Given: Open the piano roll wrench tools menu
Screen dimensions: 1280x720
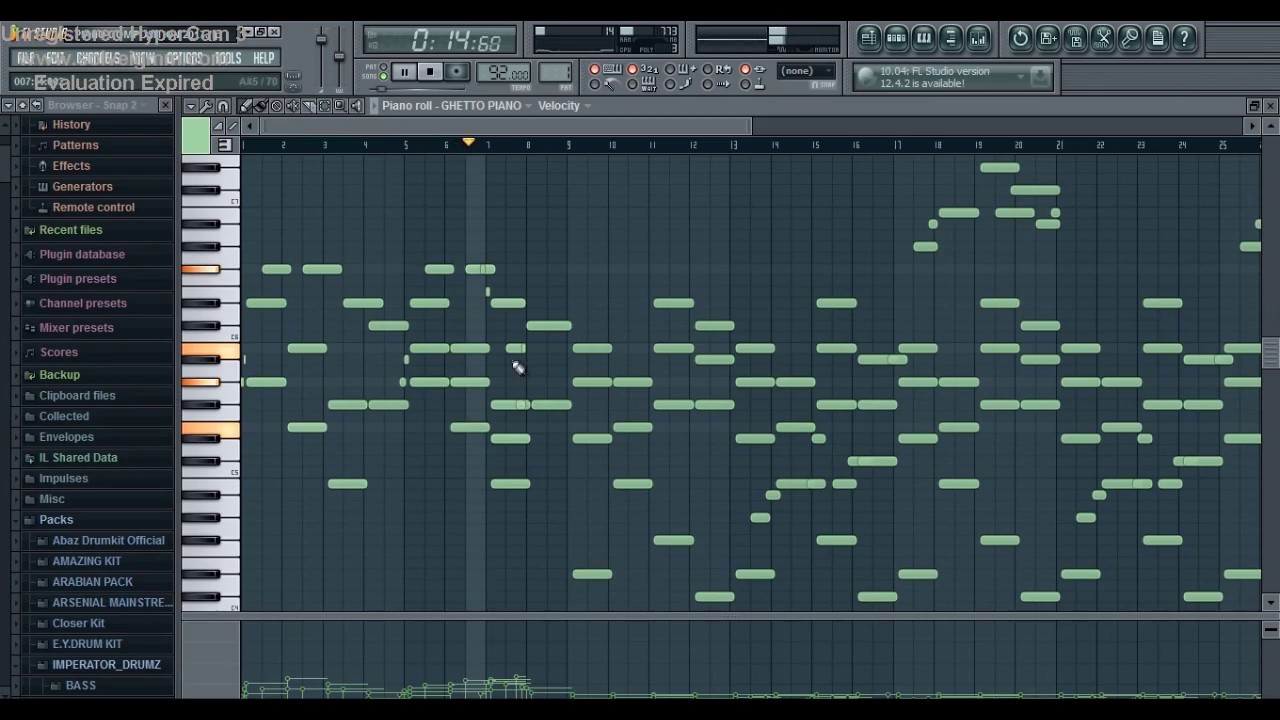Looking at the screenshot, I should click(207, 106).
